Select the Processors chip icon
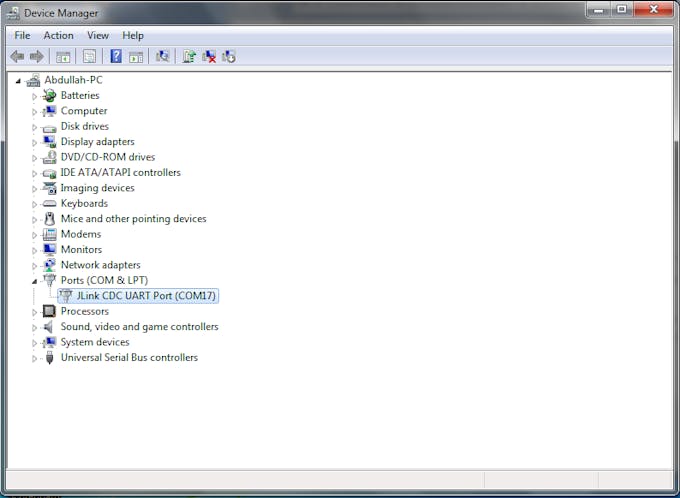This screenshot has height=498, width=680. tap(49, 311)
